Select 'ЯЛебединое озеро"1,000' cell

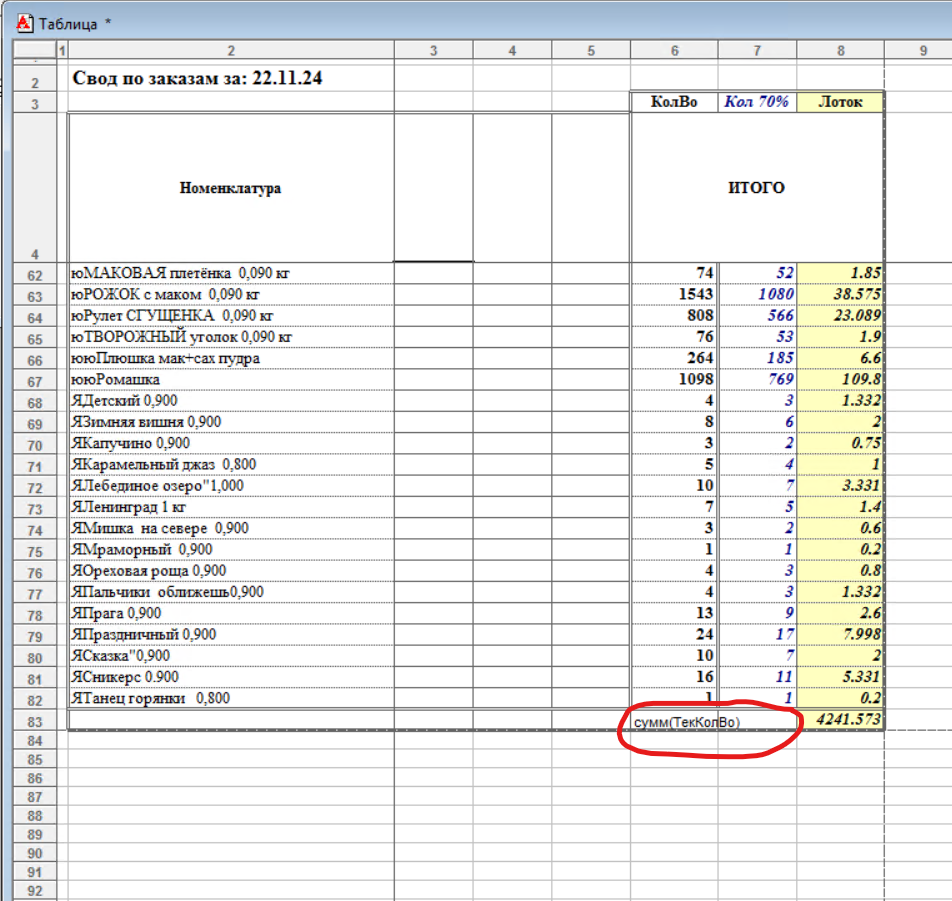(x=231, y=486)
